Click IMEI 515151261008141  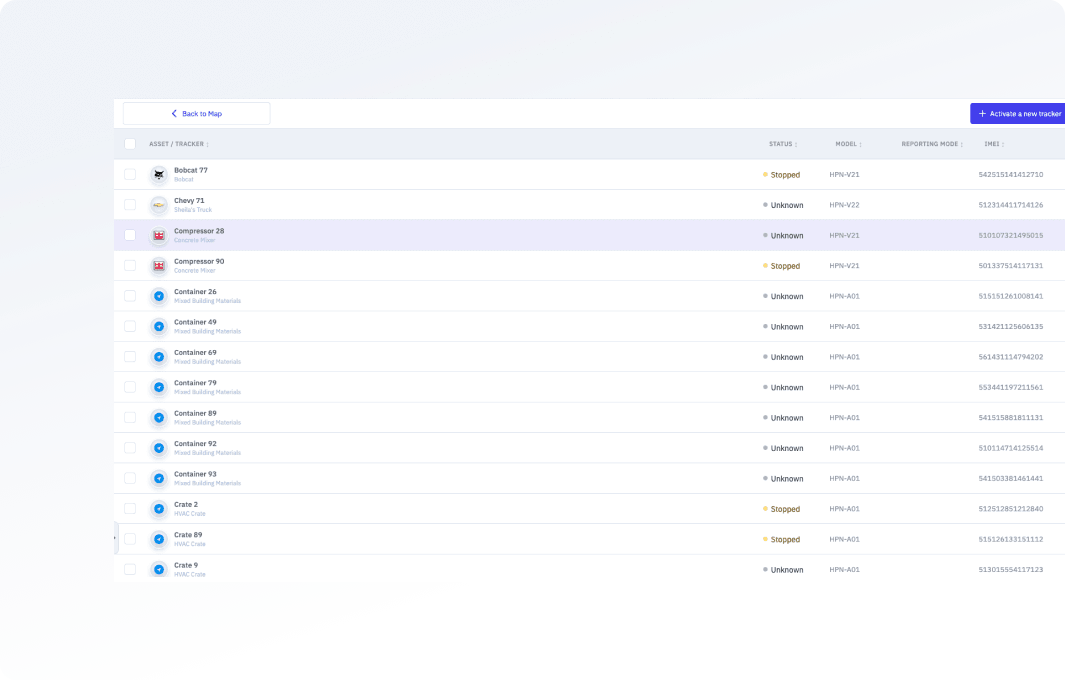(x=1011, y=296)
